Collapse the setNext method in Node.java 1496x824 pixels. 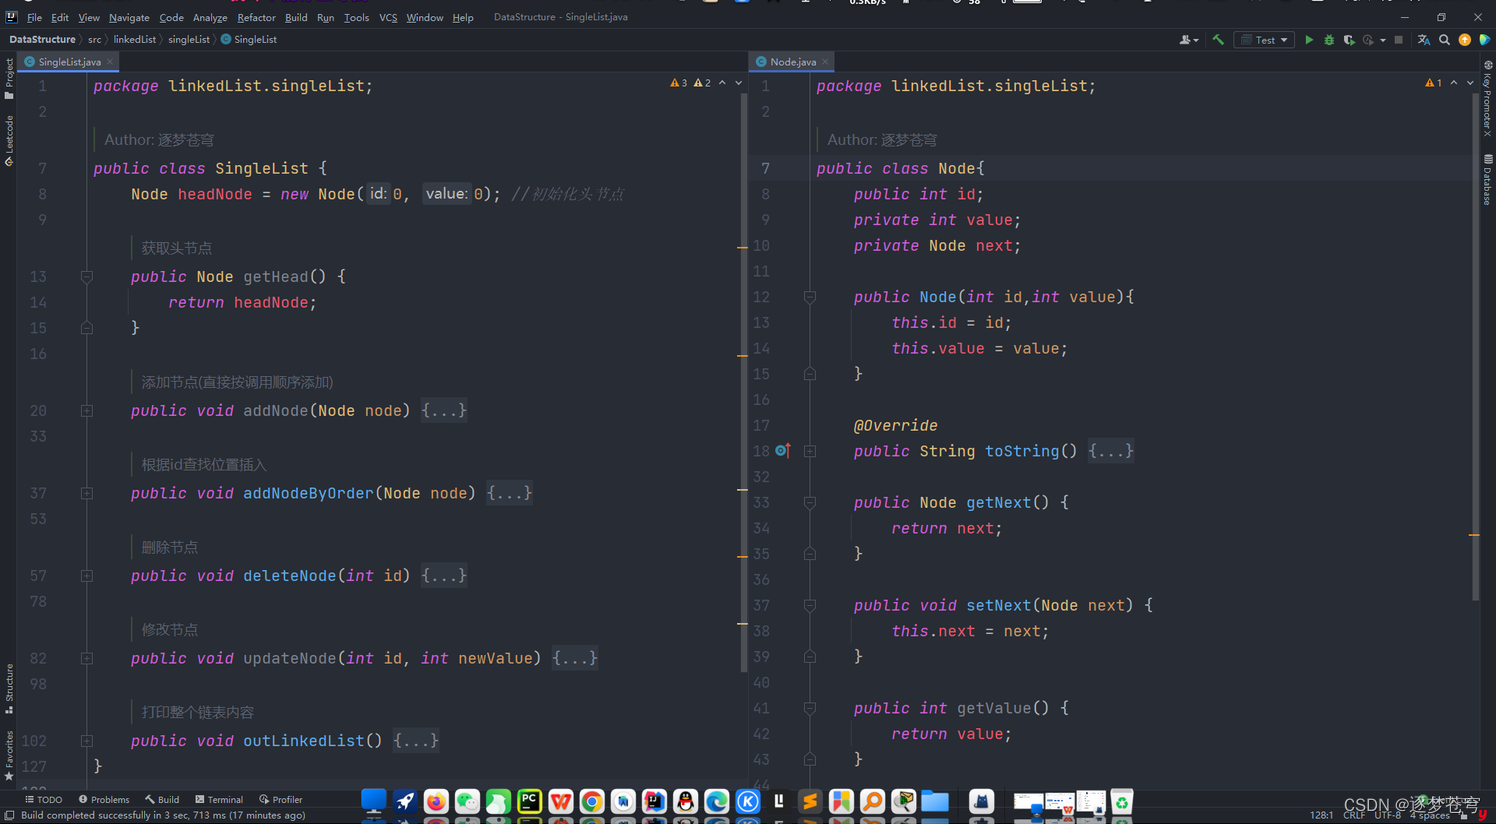pyautogui.click(x=810, y=606)
